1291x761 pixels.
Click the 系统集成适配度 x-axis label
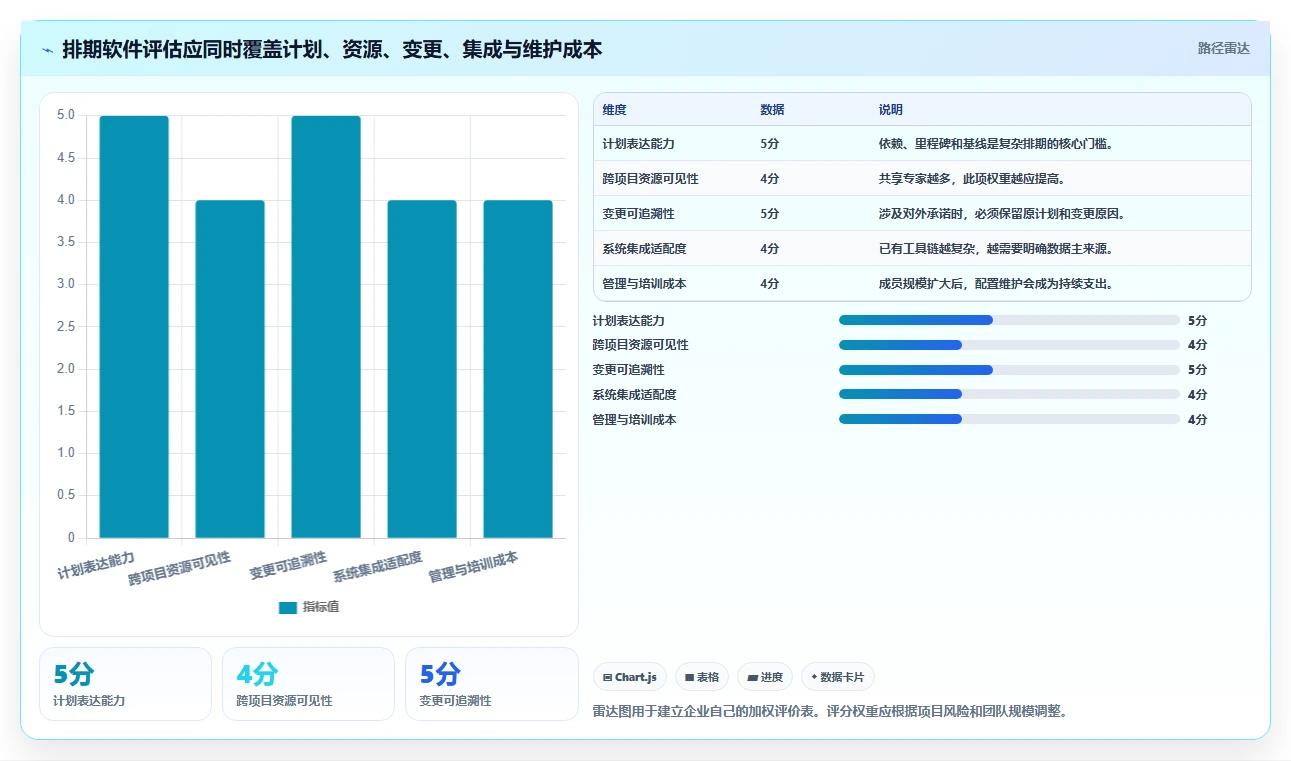[x=378, y=567]
